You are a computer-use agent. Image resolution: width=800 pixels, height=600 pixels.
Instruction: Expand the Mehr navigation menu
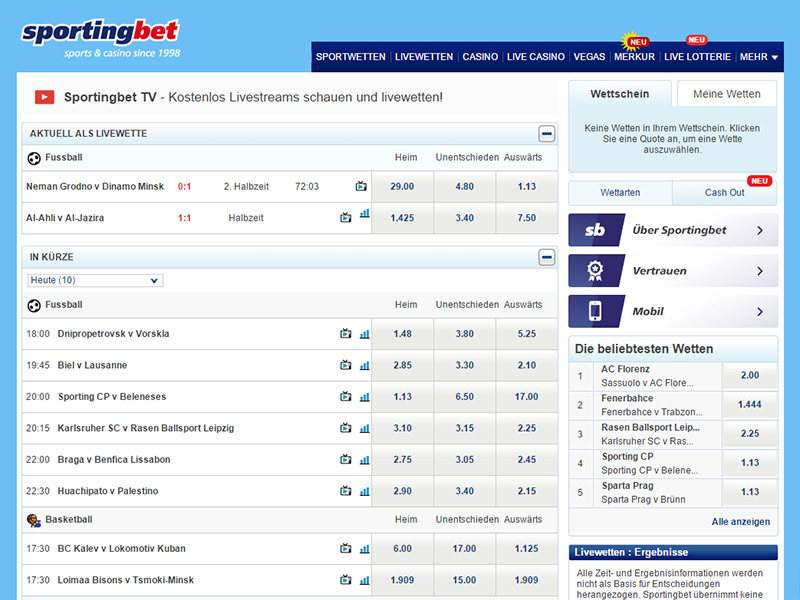click(759, 57)
